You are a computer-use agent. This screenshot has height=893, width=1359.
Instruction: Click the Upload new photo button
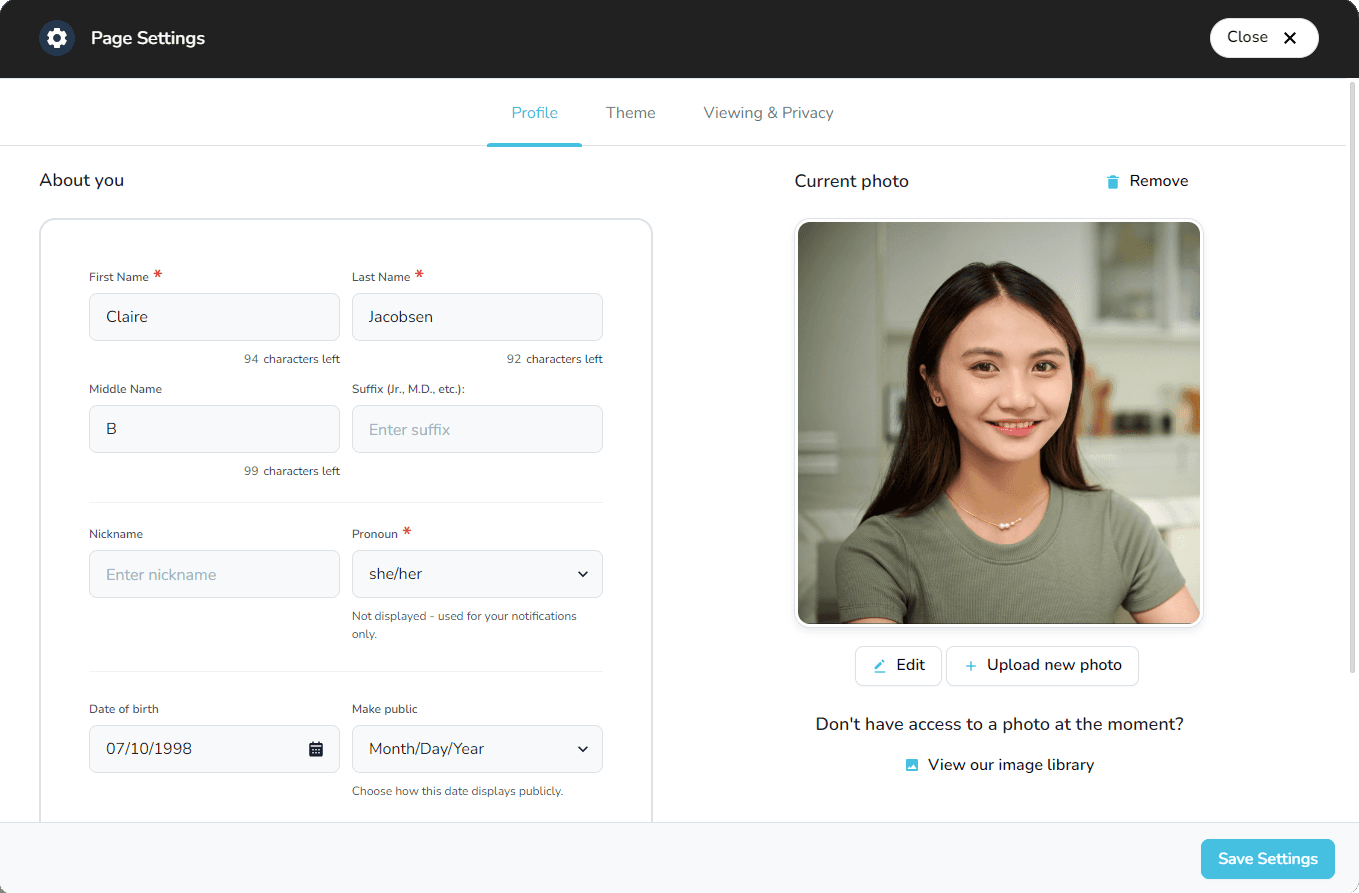(1042, 665)
